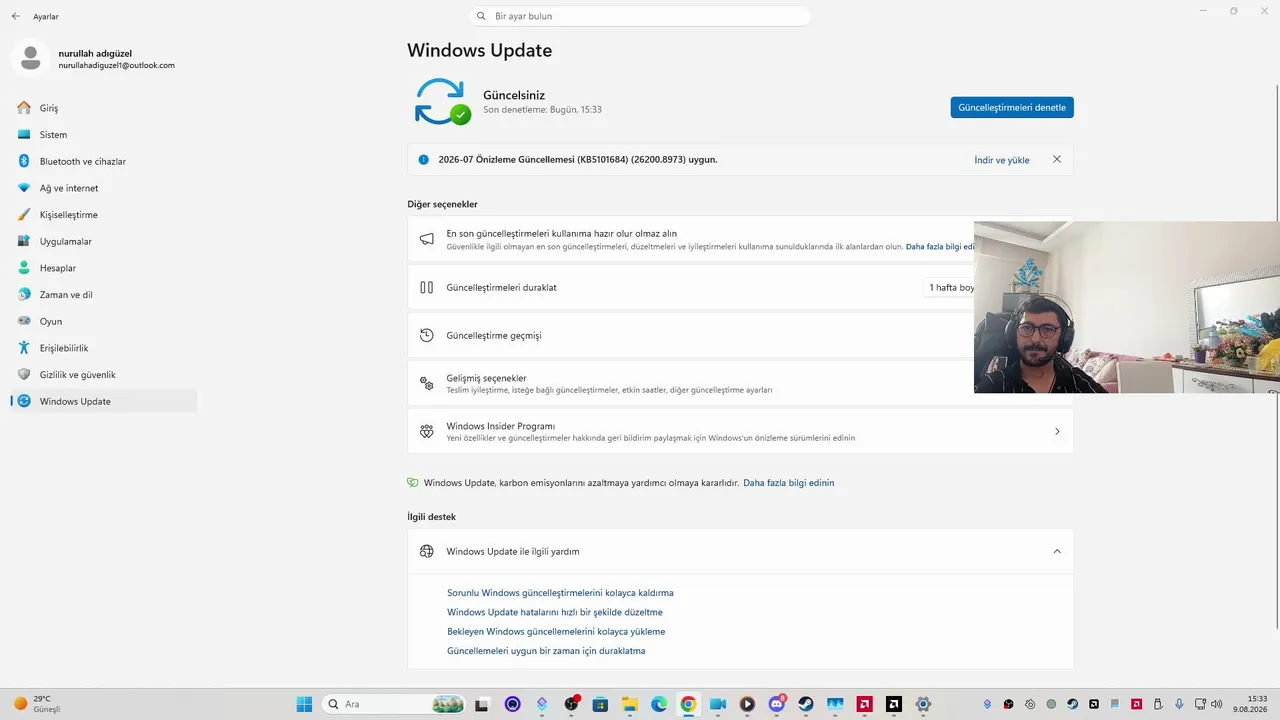
Task: Go to Hesaplar settings
Action: pos(104,268)
